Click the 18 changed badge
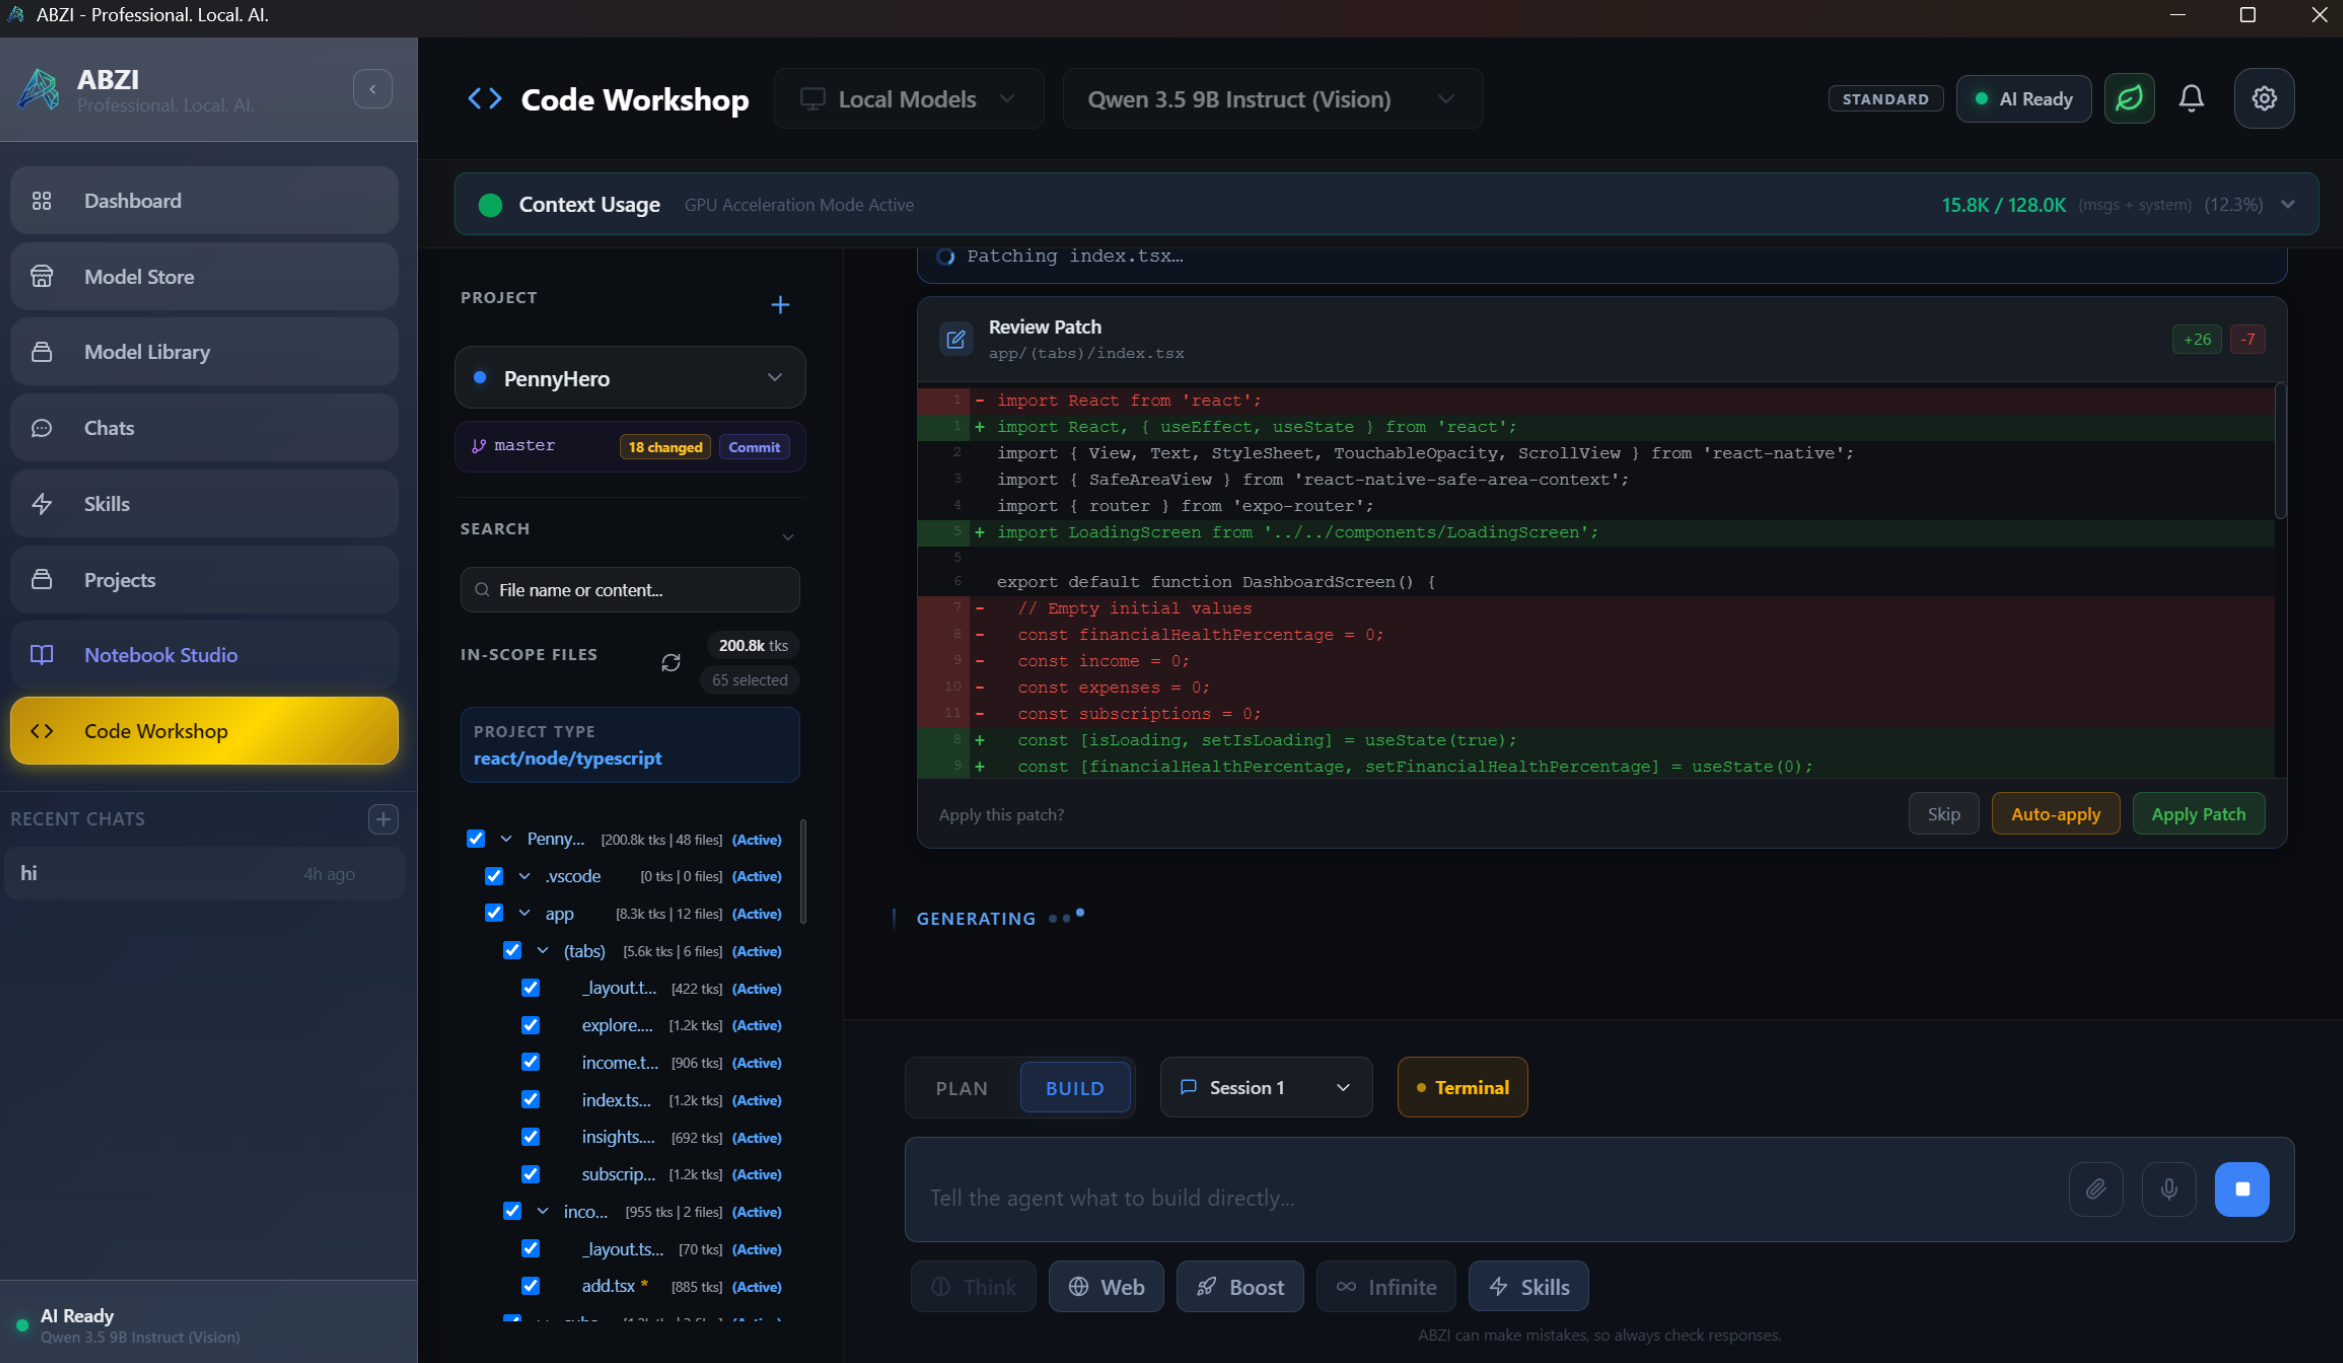The height and width of the screenshot is (1363, 2343). point(665,447)
